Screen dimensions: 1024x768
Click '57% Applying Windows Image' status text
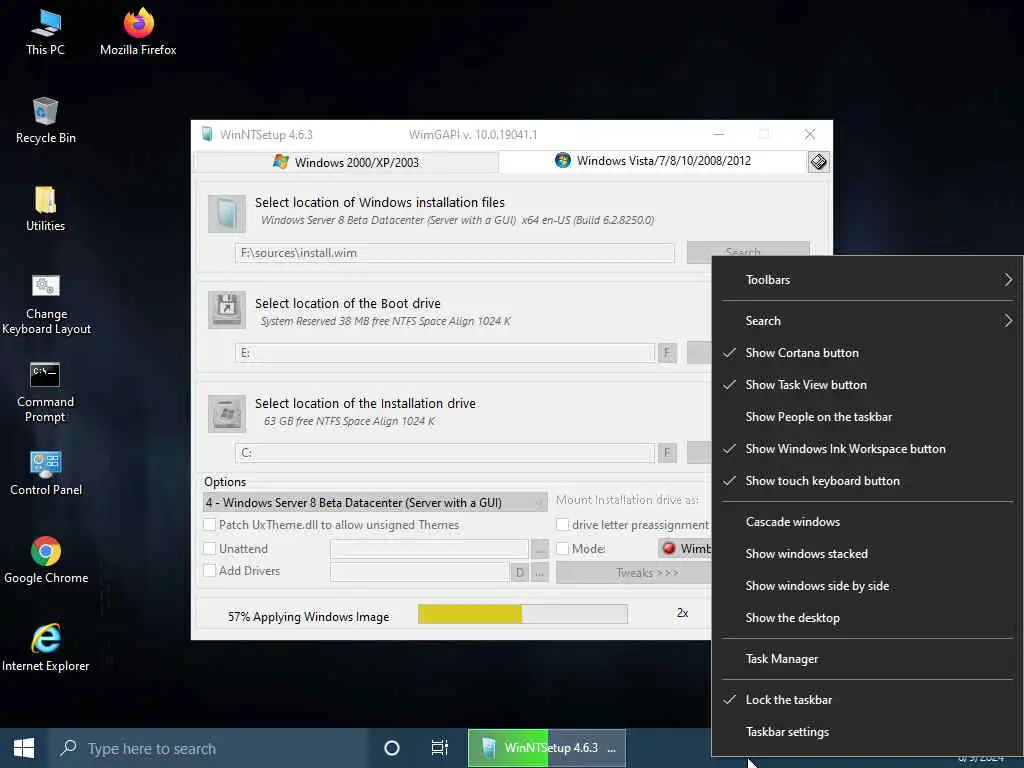[308, 616]
